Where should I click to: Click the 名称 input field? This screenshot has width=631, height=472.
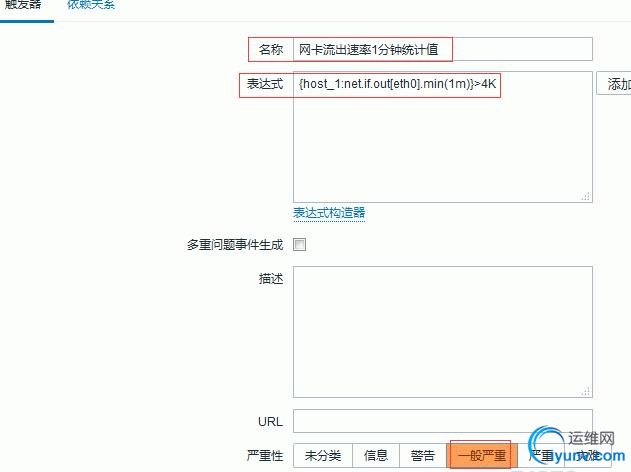coord(443,49)
